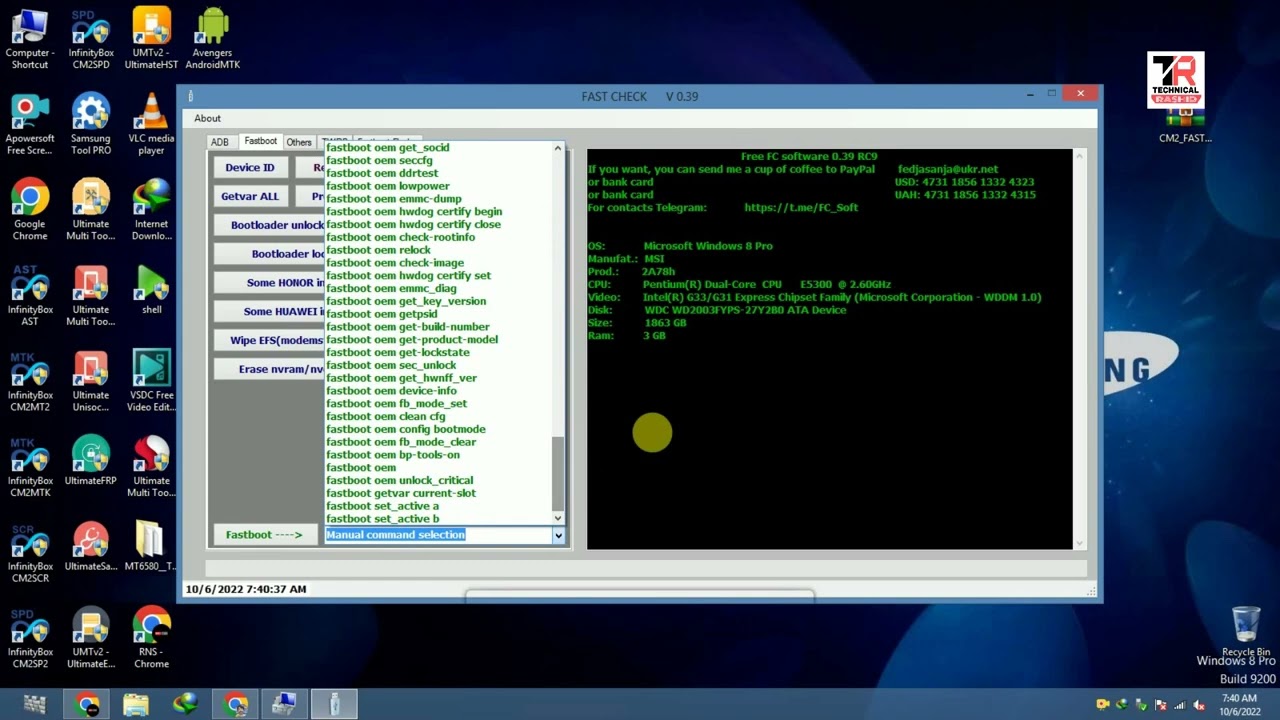This screenshot has width=1280, height=720.
Task: Open Samsung Tool PRO desktop icon
Action: 91,125
